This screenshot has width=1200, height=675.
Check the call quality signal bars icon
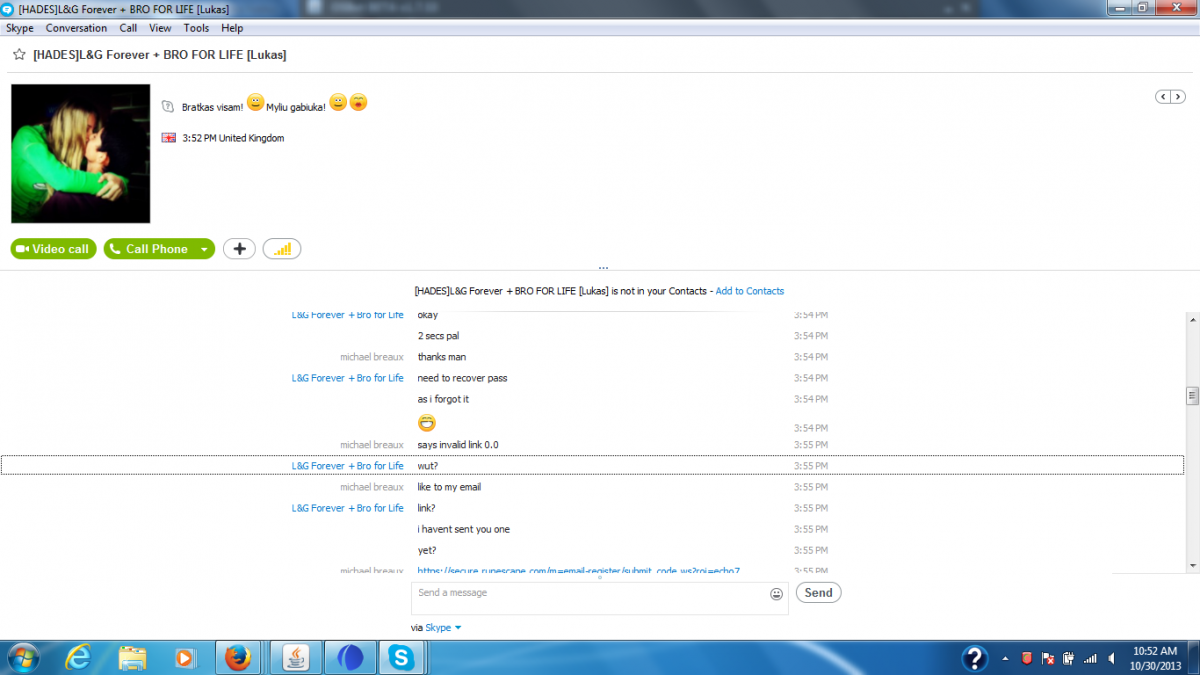282,249
